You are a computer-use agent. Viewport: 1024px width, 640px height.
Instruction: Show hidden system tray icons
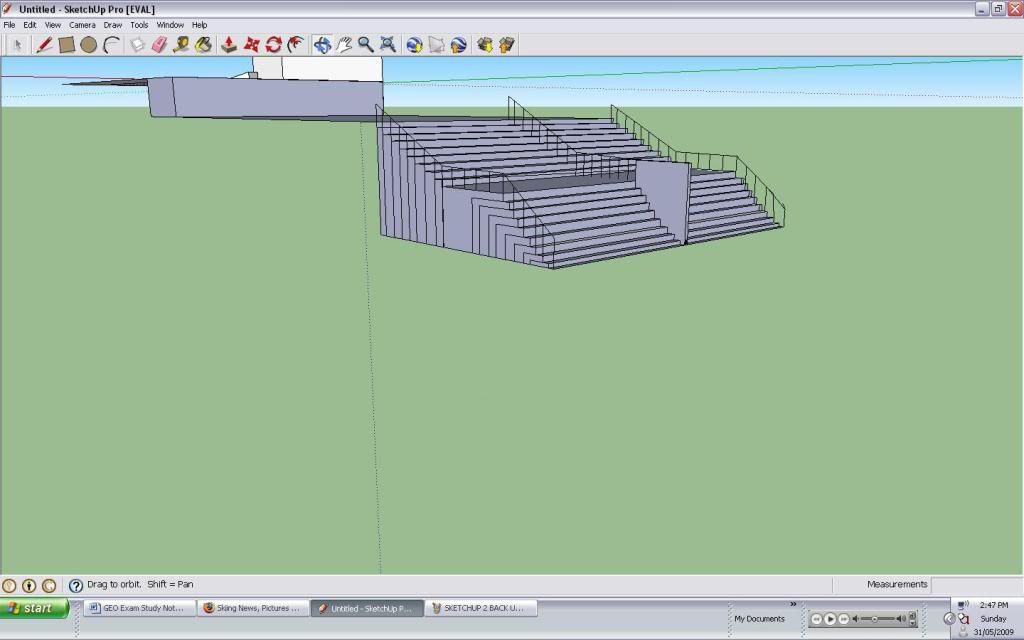pyautogui.click(x=948, y=618)
